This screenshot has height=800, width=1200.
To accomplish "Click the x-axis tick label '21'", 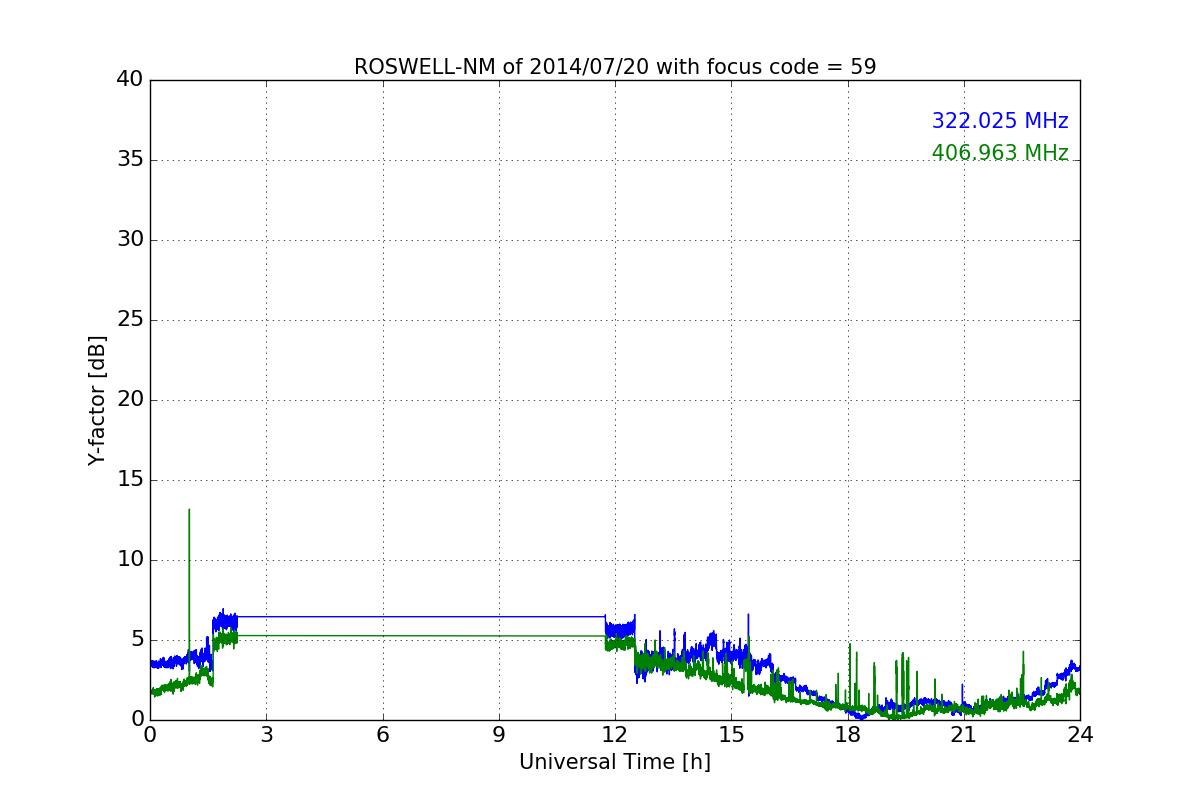I will coord(964,735).
